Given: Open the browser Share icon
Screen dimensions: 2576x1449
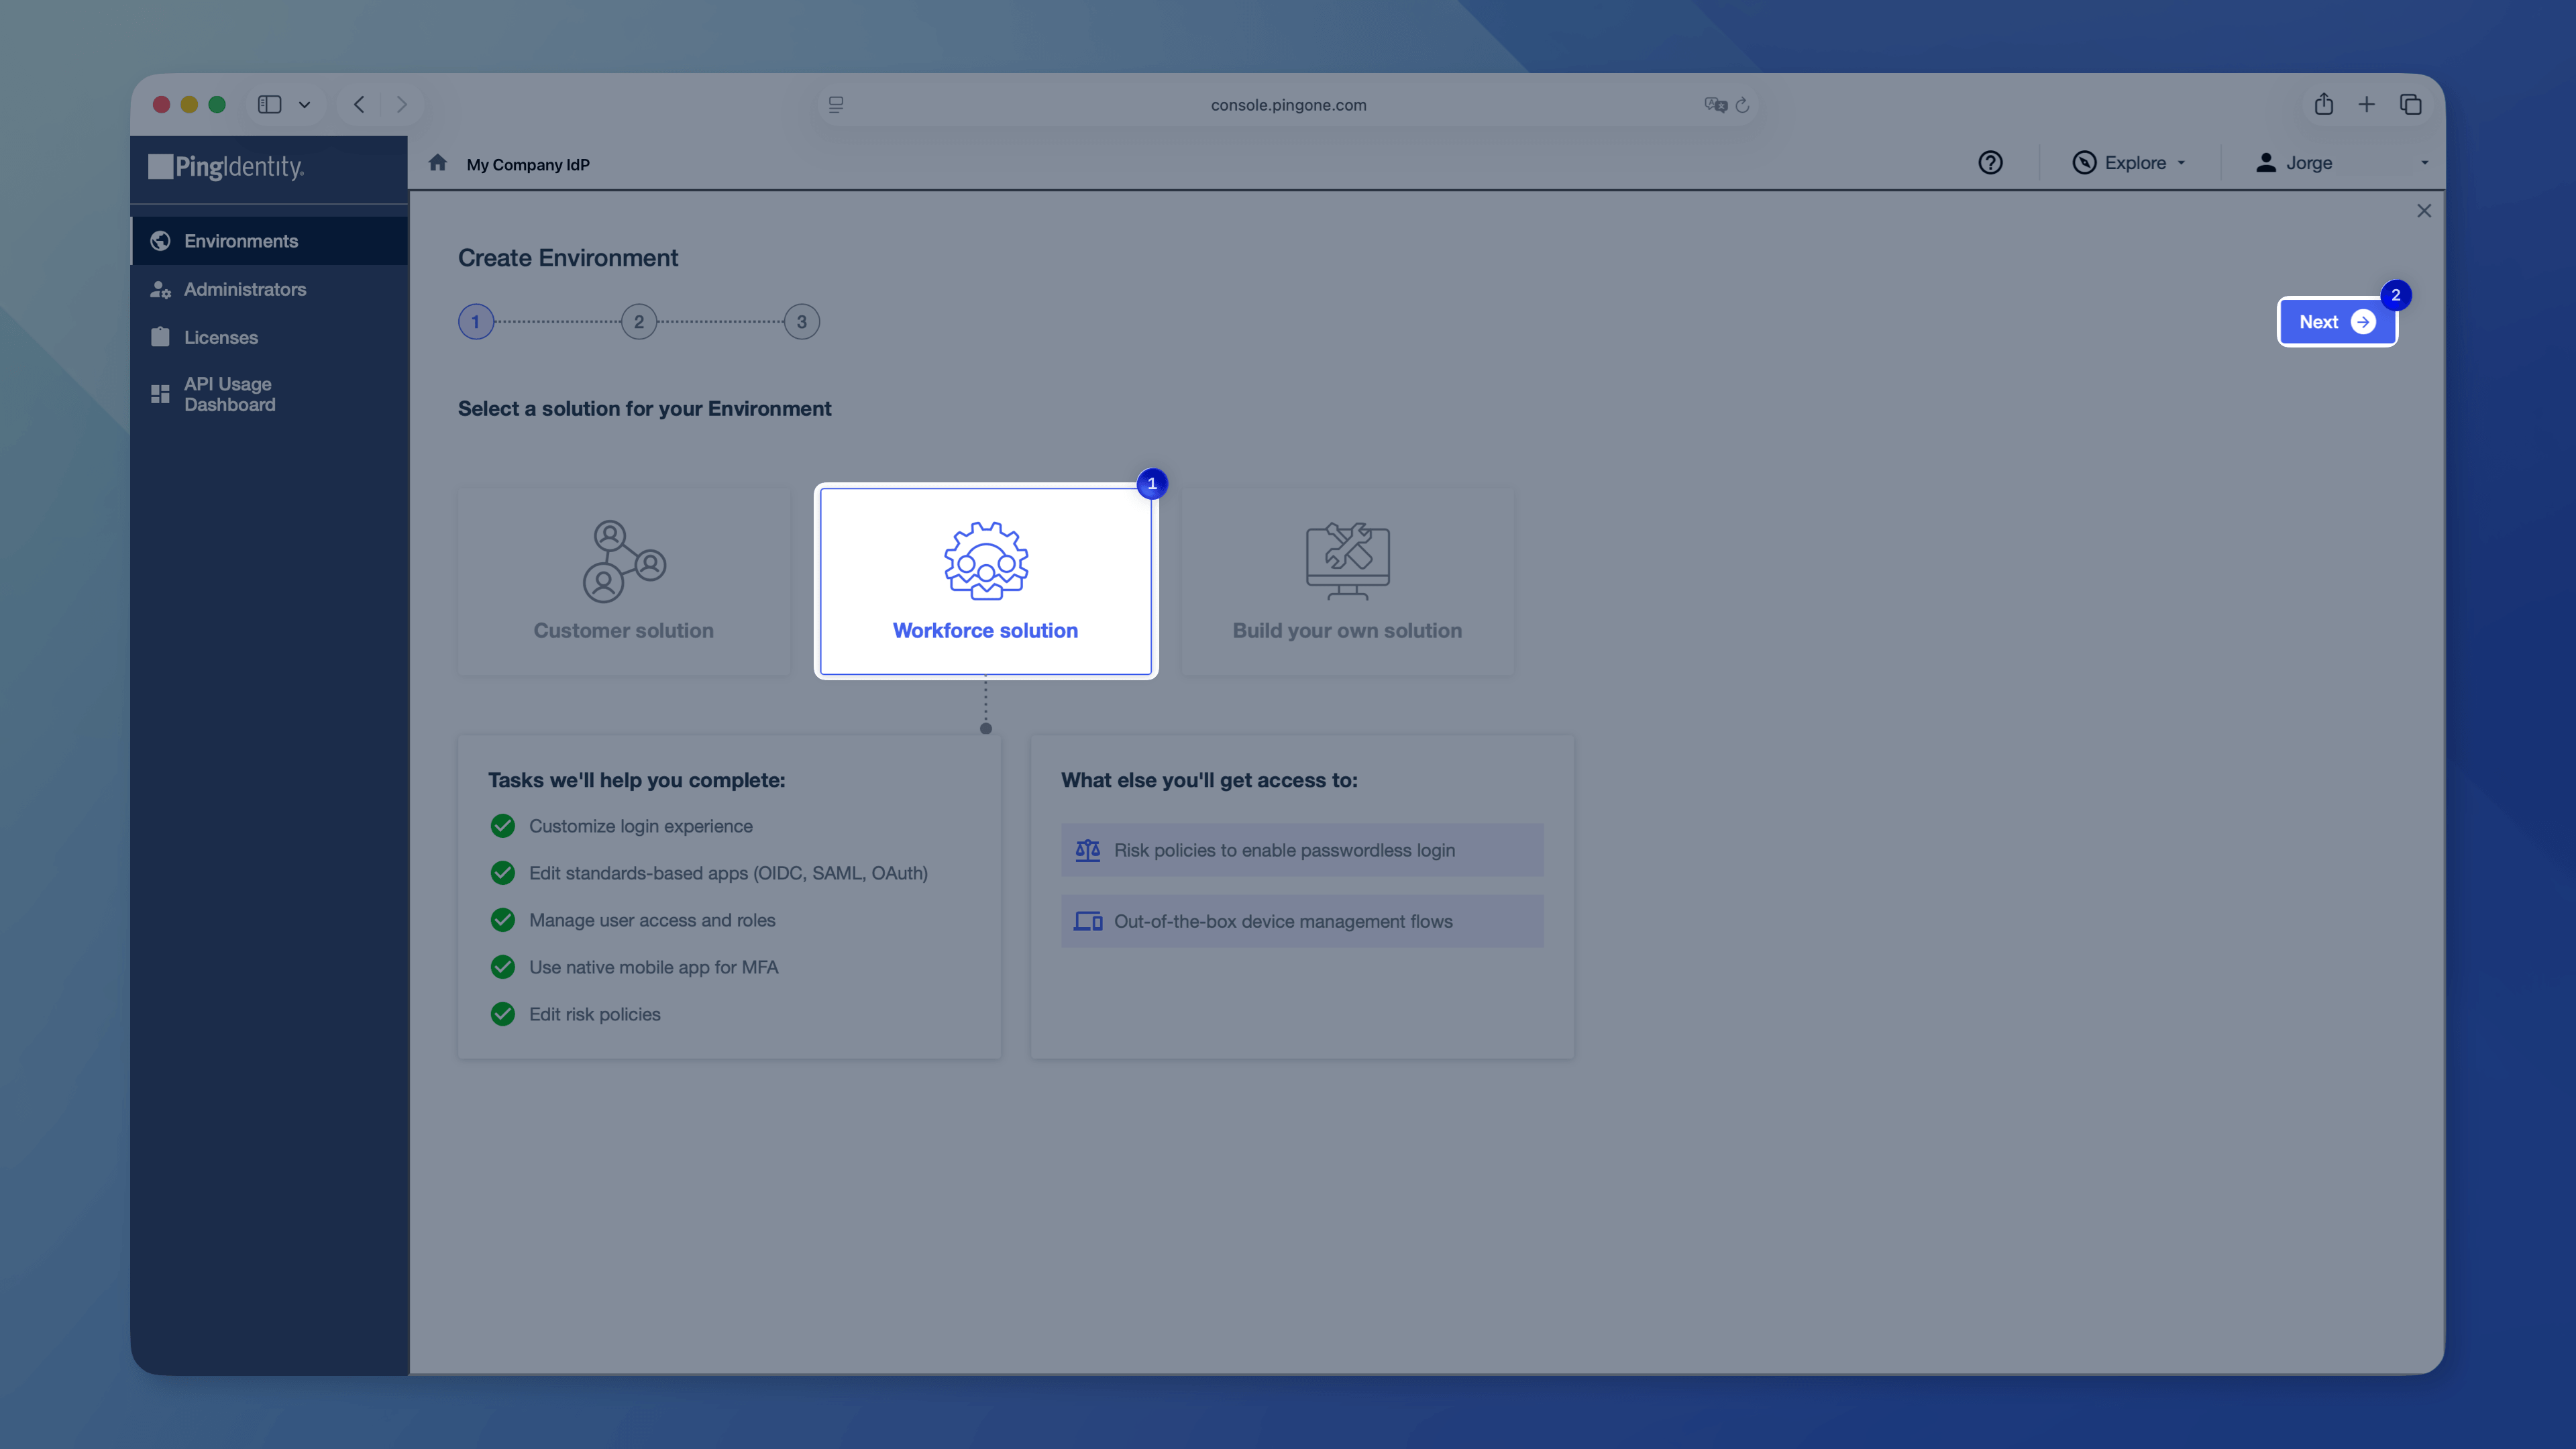Looking at the screenshot, I should 2323,104.
